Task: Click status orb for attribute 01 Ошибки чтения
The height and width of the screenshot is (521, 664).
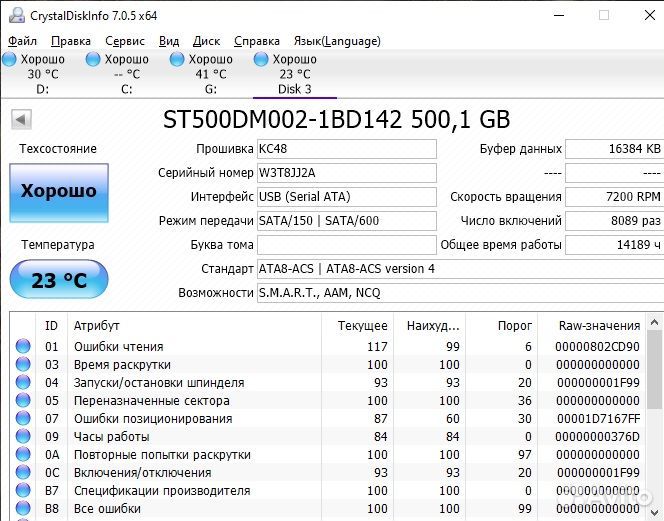Action: click(x=23, y=346)
